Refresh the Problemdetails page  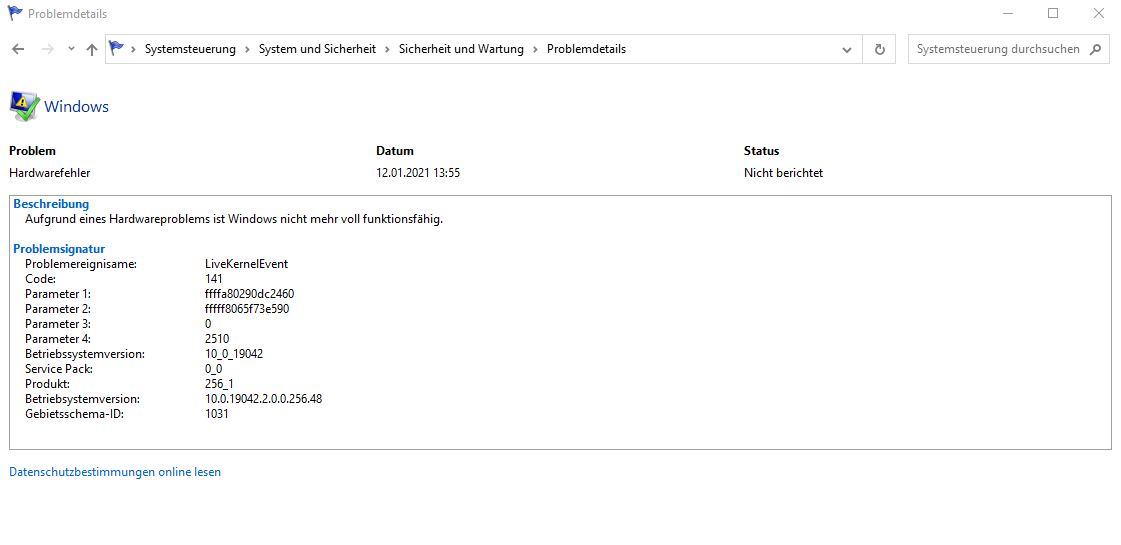pyautogui.click(x=879, y=49)
